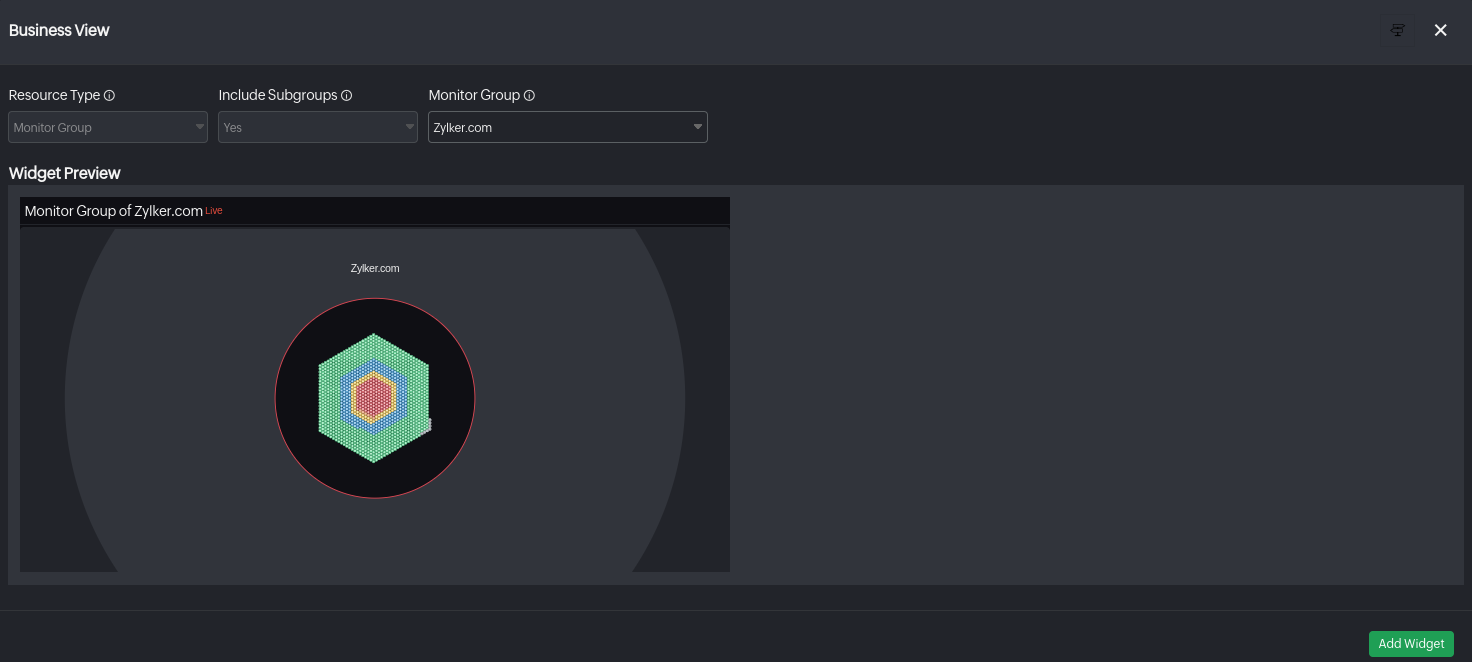Click the gray monitor cells at hexagon edge

(x=429, y=425)
